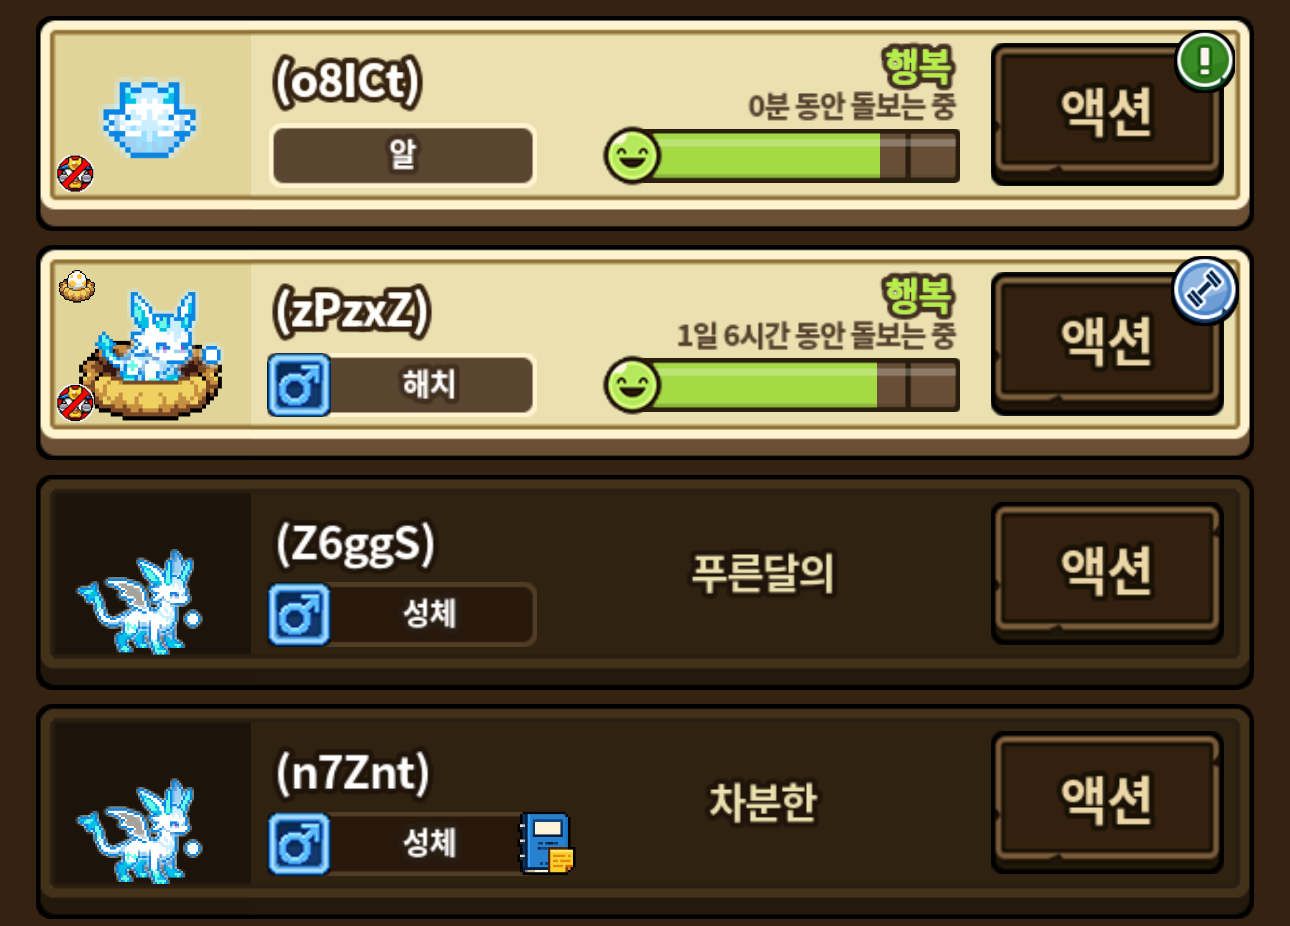Click red prohibited icon on hatchling zPzxZ
Viewport: 1290px width, 926px height.
tap(75, 402)
